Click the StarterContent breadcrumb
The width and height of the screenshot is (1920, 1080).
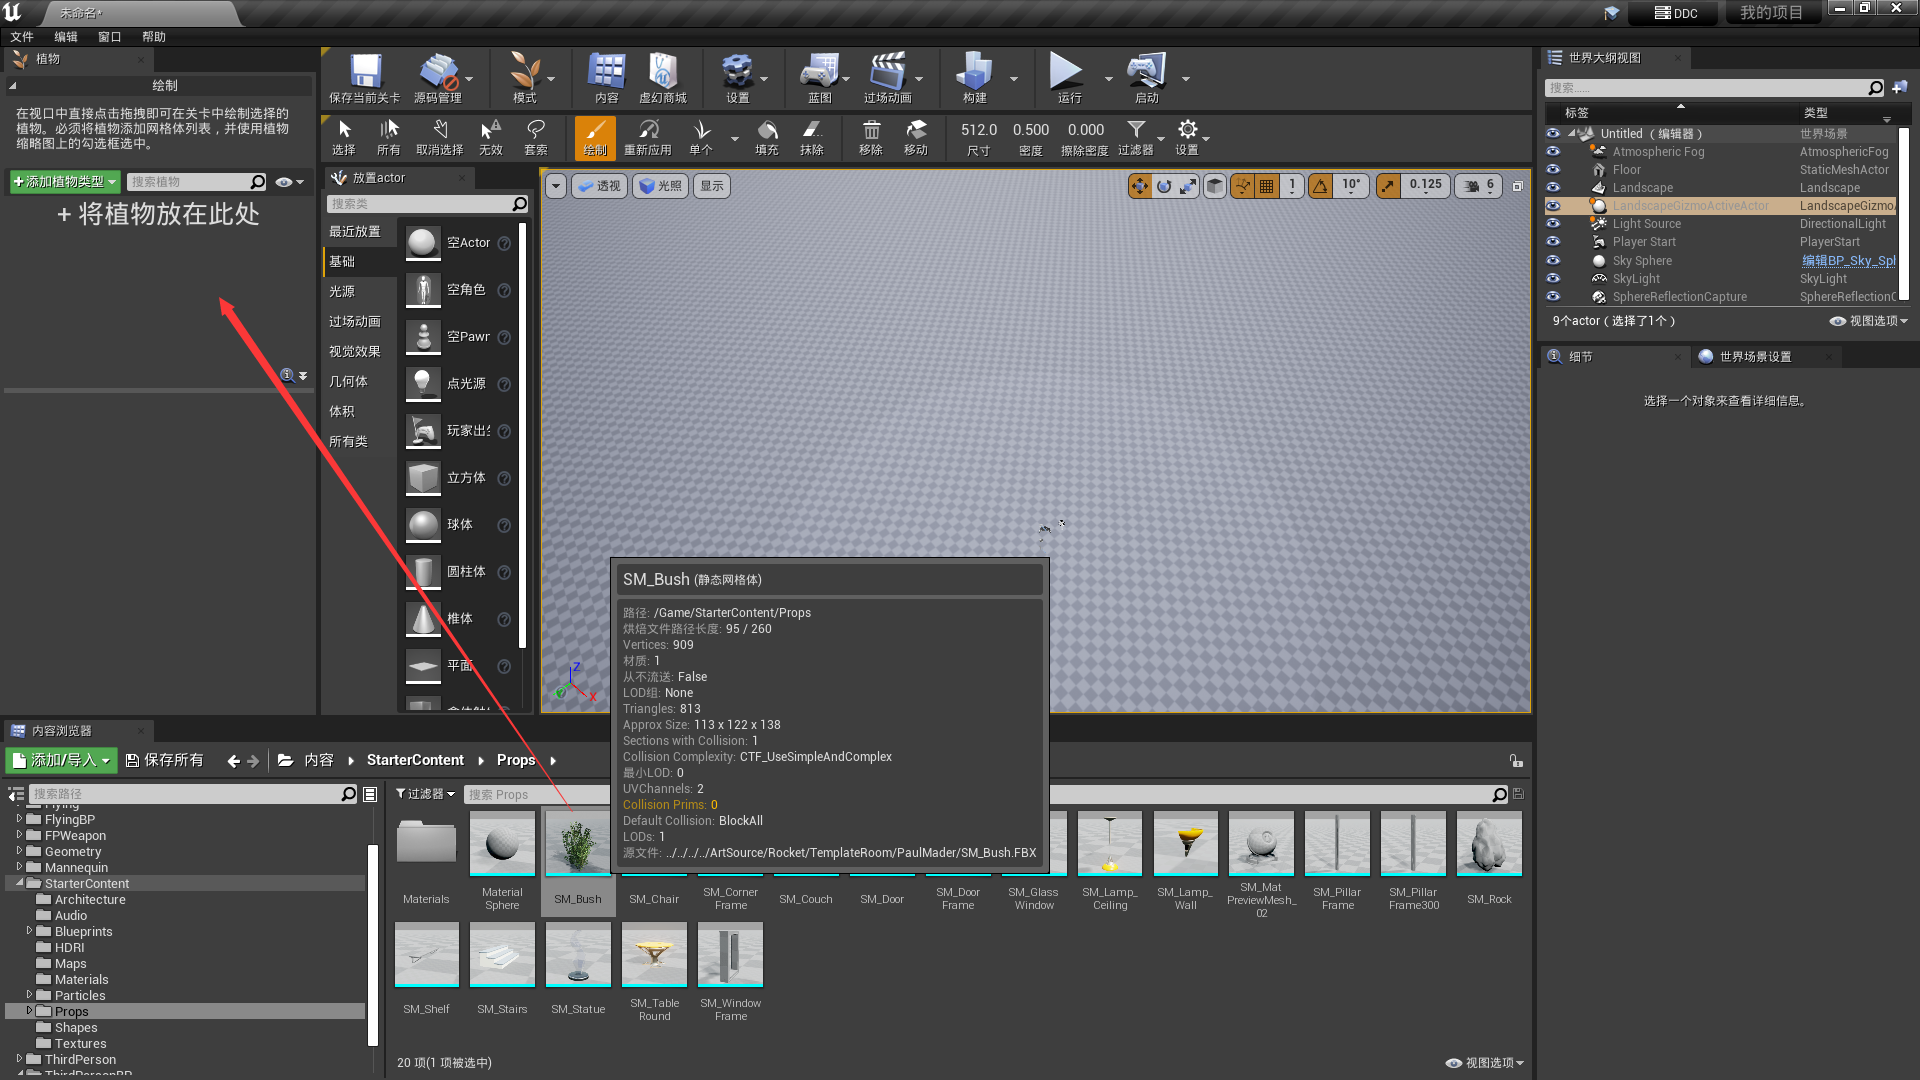(x=415, y=760)
